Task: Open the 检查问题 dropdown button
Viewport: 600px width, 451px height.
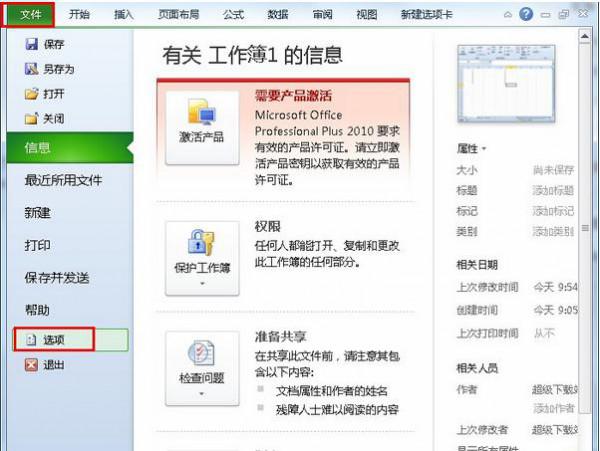Action: pyautogui.click(x=202, y=368)
